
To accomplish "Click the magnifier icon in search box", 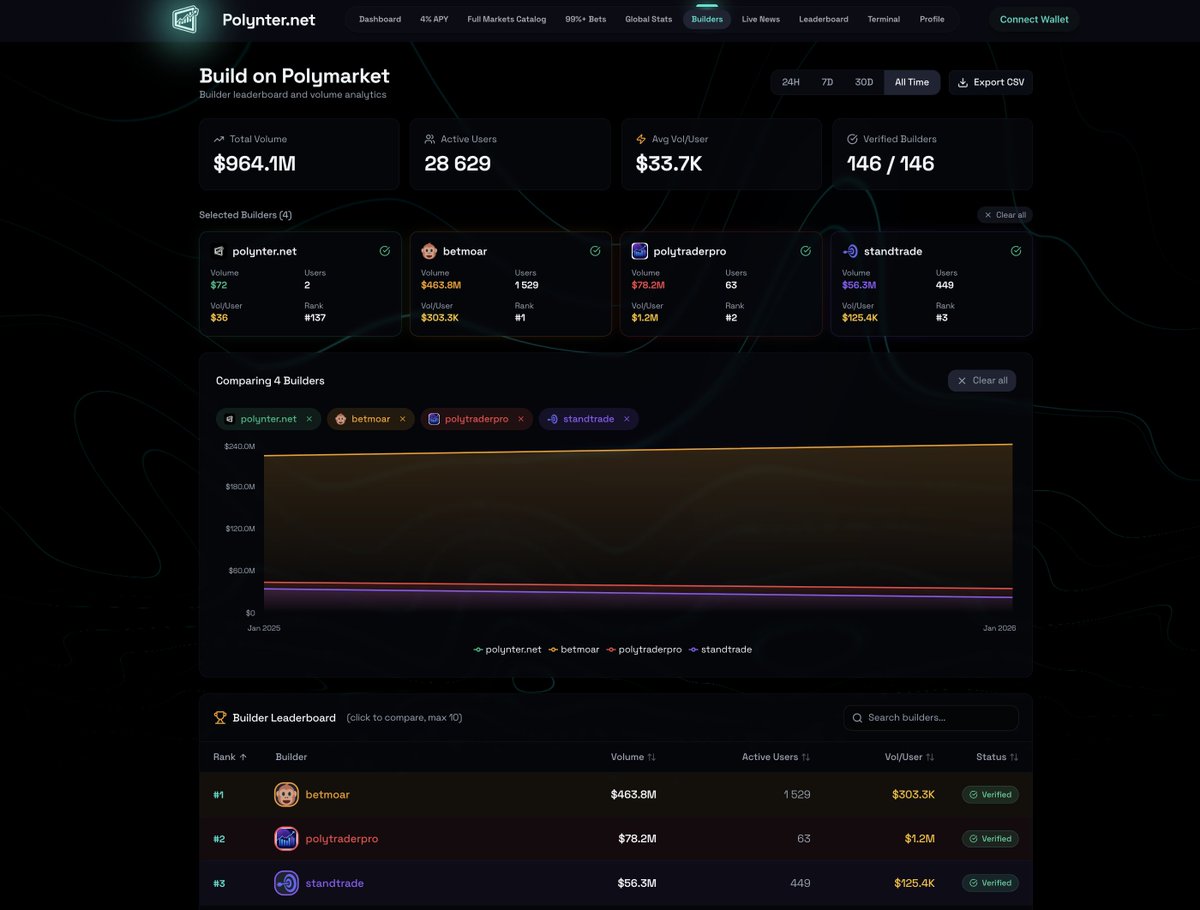I will point(858,718).
